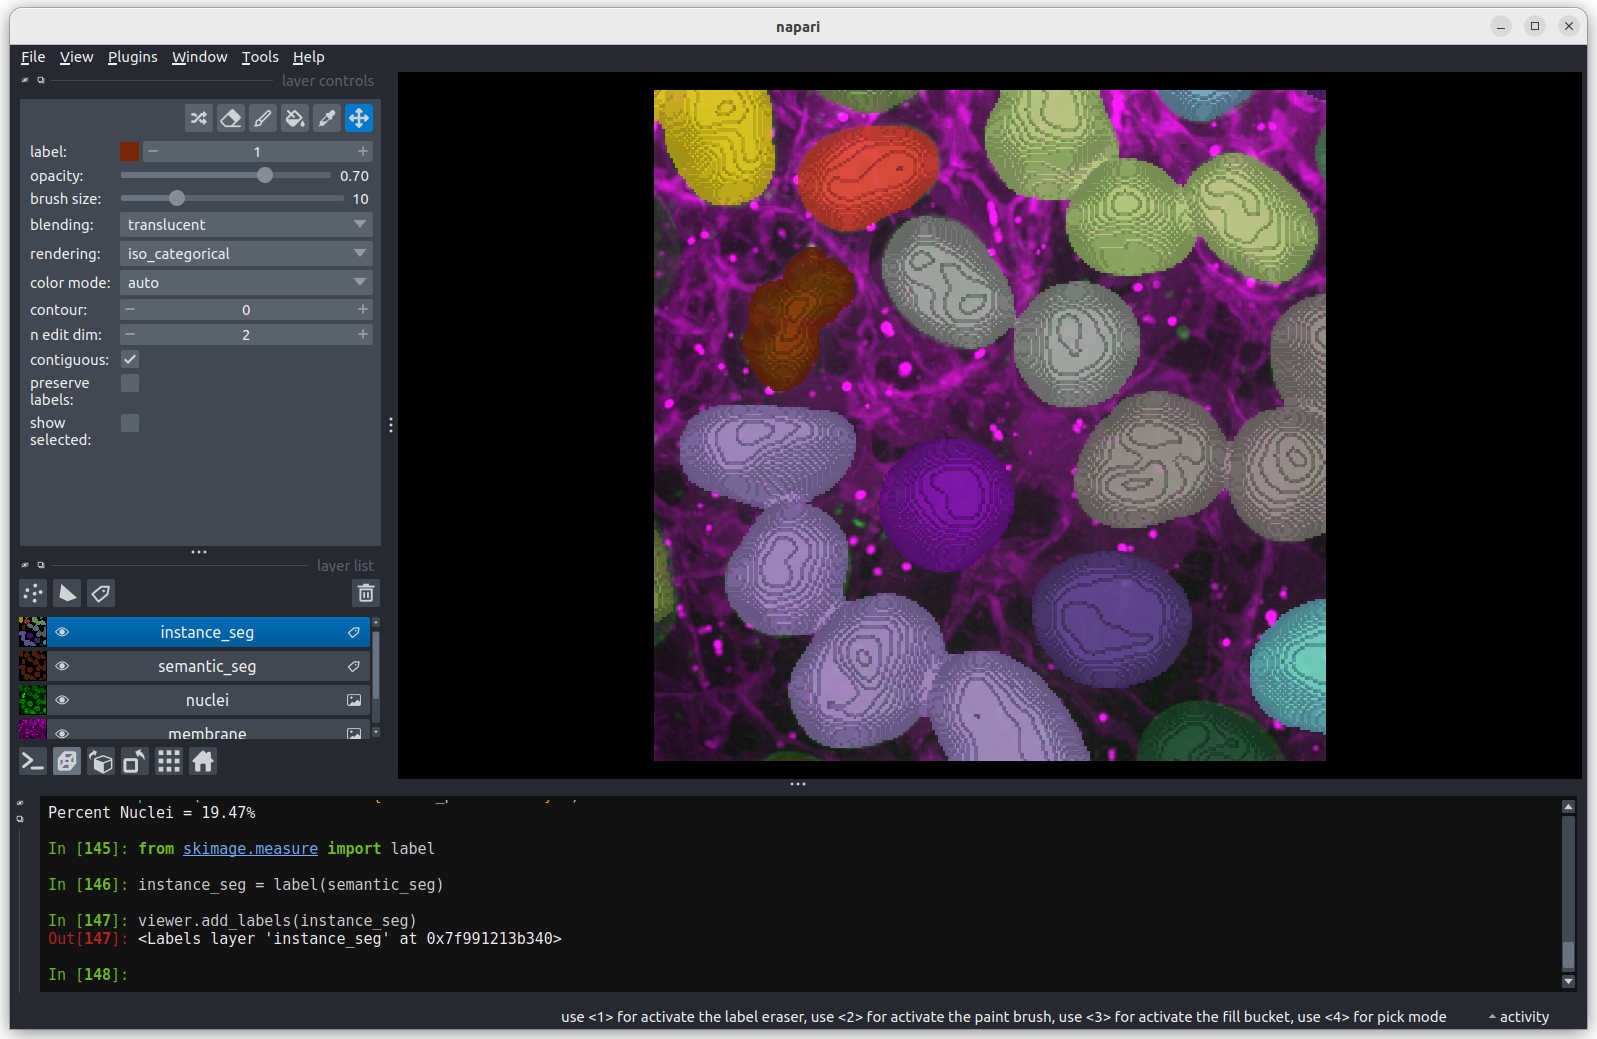The height and width of the screenshot is (1039, 1597).
Task: Float the layer controls dock panel
Action: coord(41,80)
